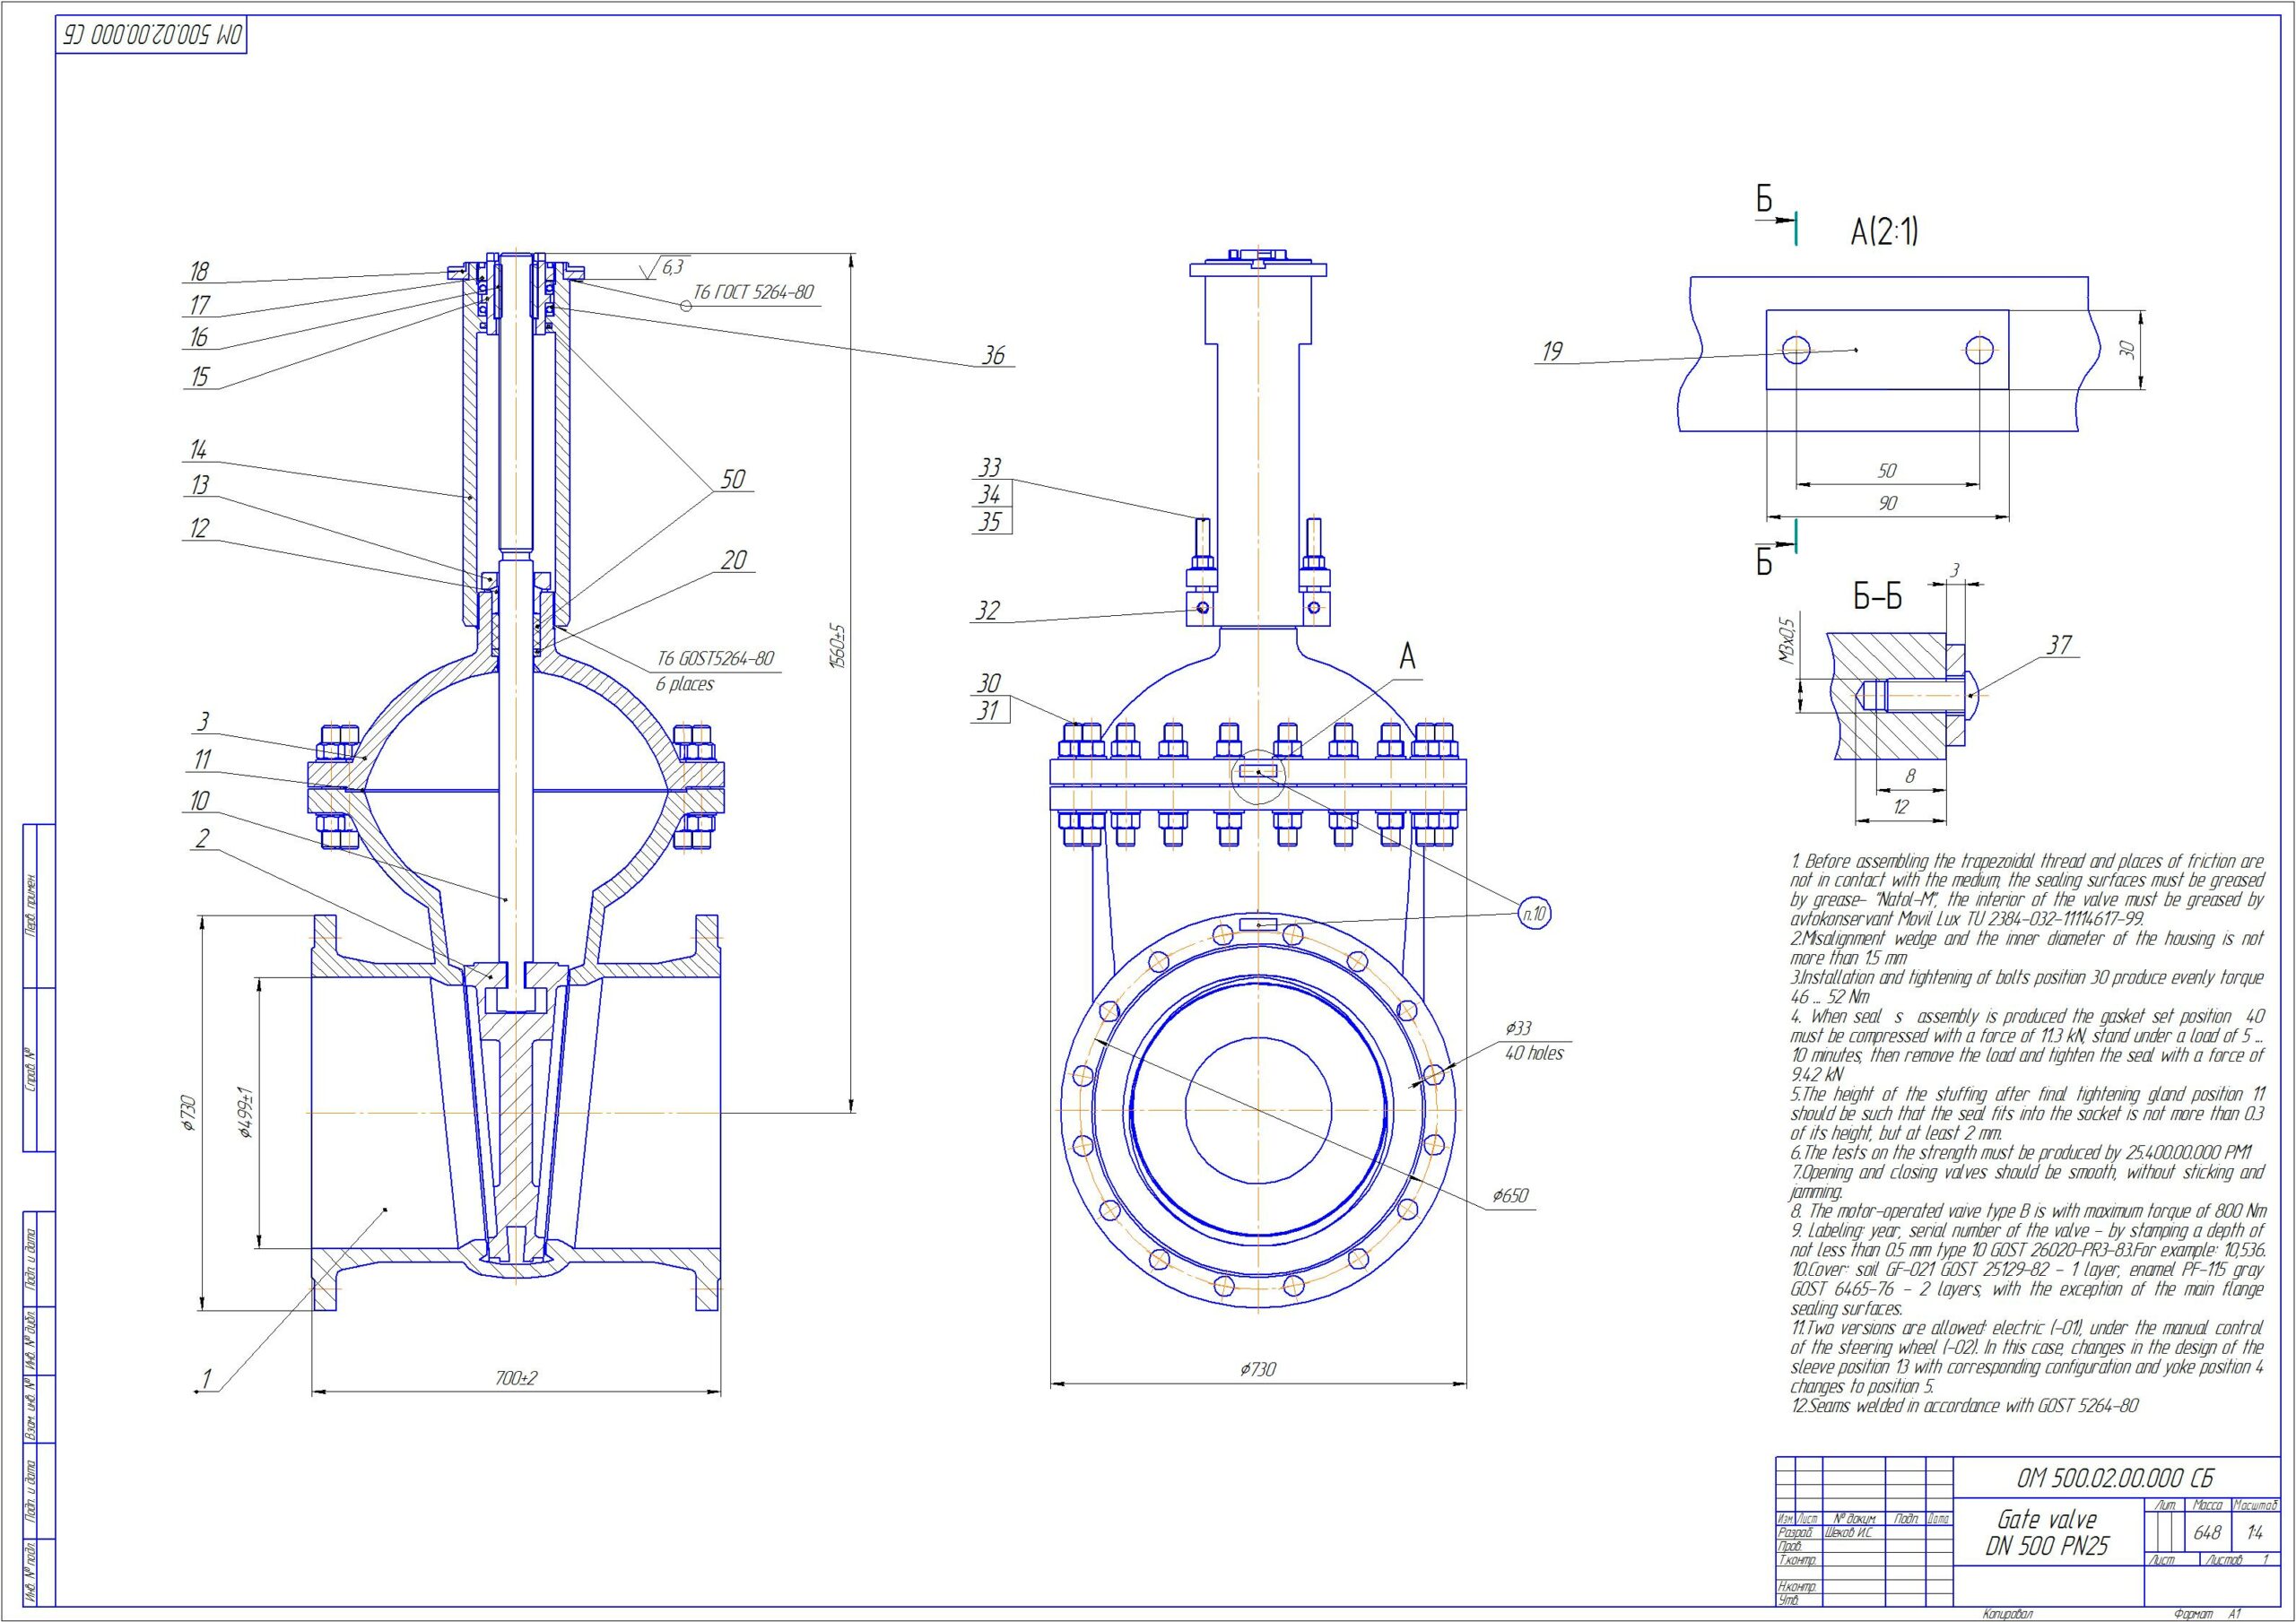Click part callout number 31
The width and height of the screenshot is (2296, 1622).
pyautogui.click(x=988, y=710)
